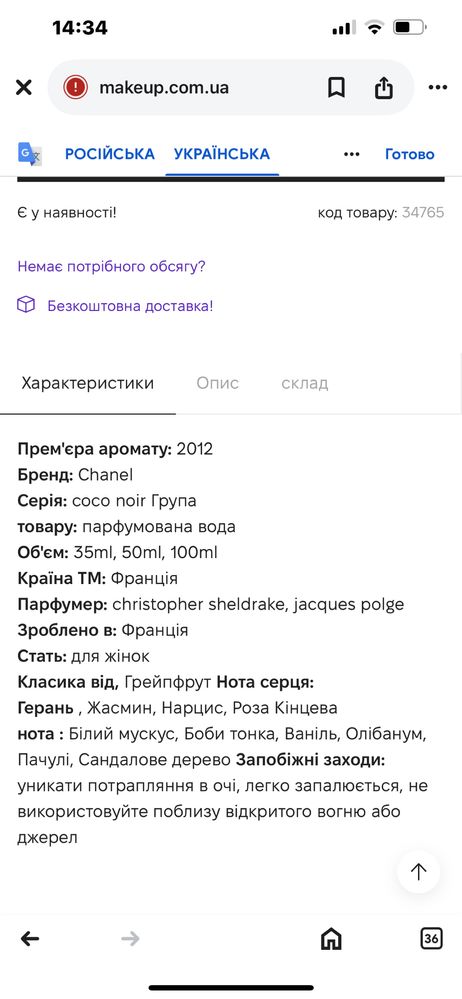Open the Опис tab
Screen dimensions: 462x999
[x=217, y=383]
